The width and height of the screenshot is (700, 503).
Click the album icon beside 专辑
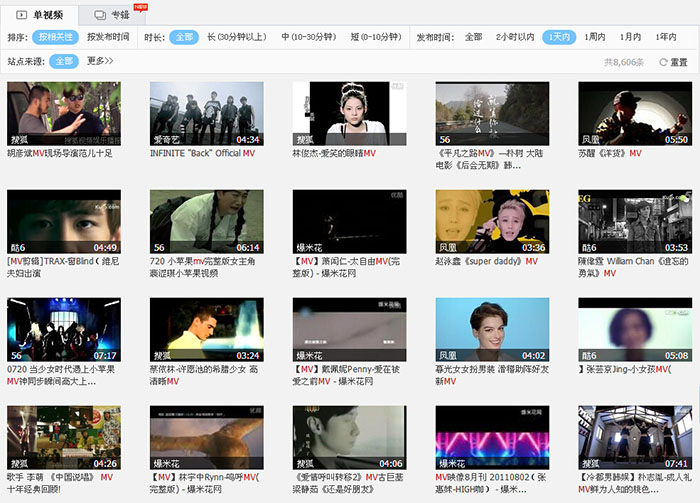(x=98, y=15)
